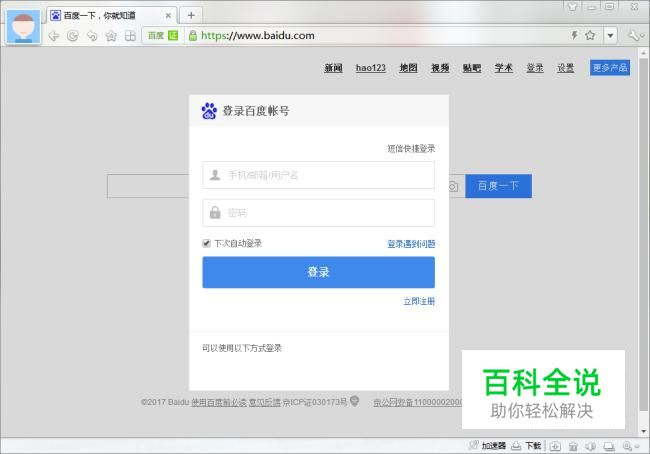Click the blue 登录 login button
This screenshot has width=650, height=454.
(x=318, y=272)
